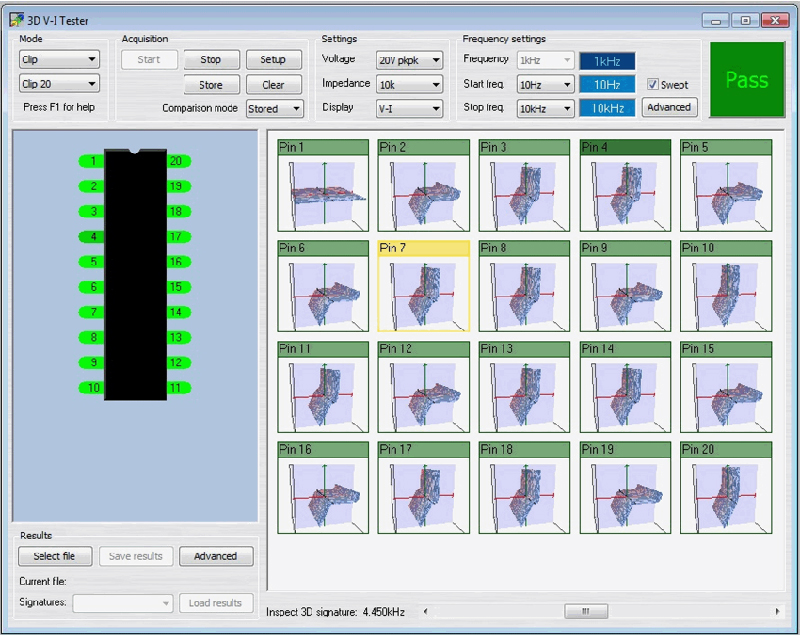This screenshot has width=800, height=636.
Task: Click the green Pass status indicator
Action: 747,81
